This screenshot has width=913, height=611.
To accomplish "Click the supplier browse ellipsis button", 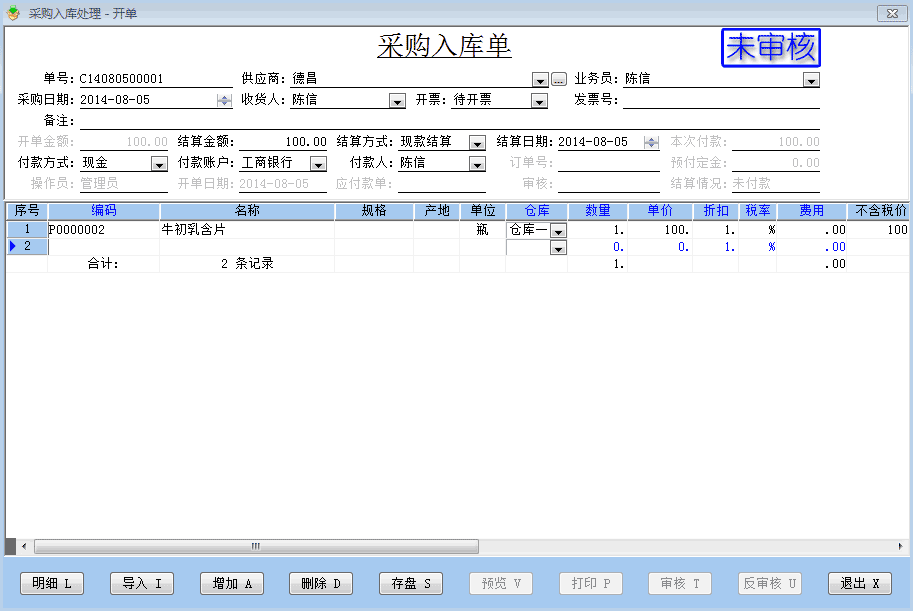I will pos(559,79).
